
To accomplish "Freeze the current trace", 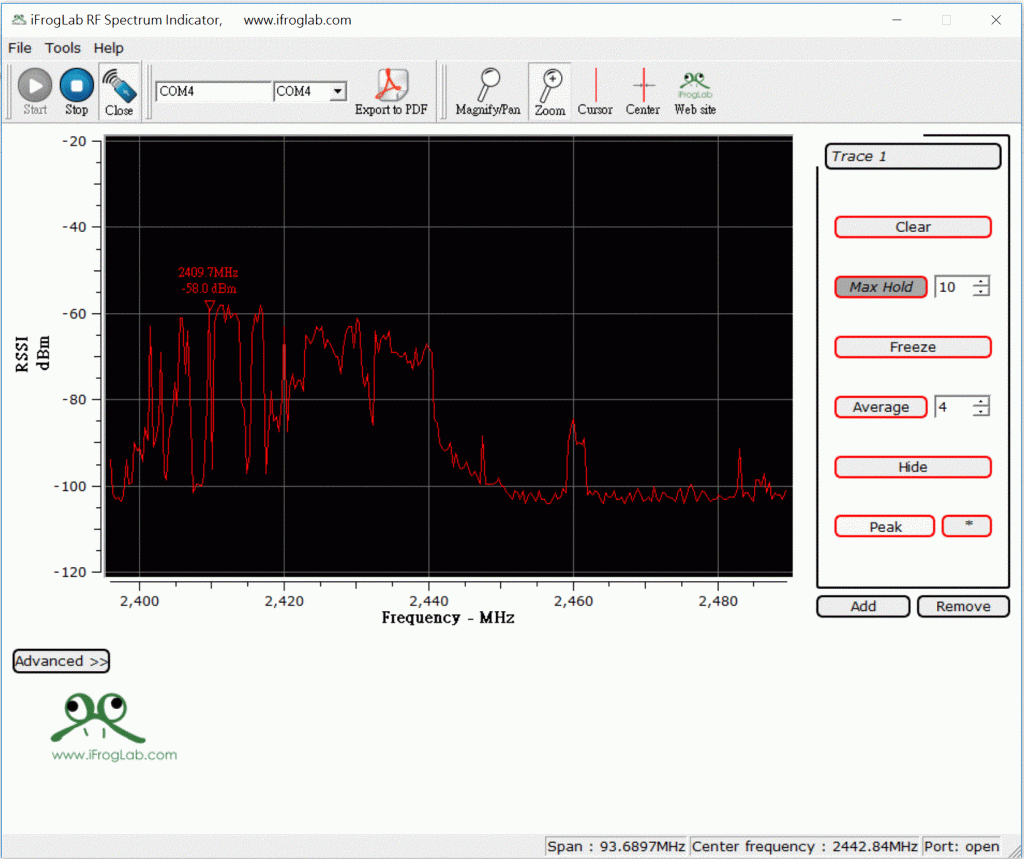I will point(913,347).
